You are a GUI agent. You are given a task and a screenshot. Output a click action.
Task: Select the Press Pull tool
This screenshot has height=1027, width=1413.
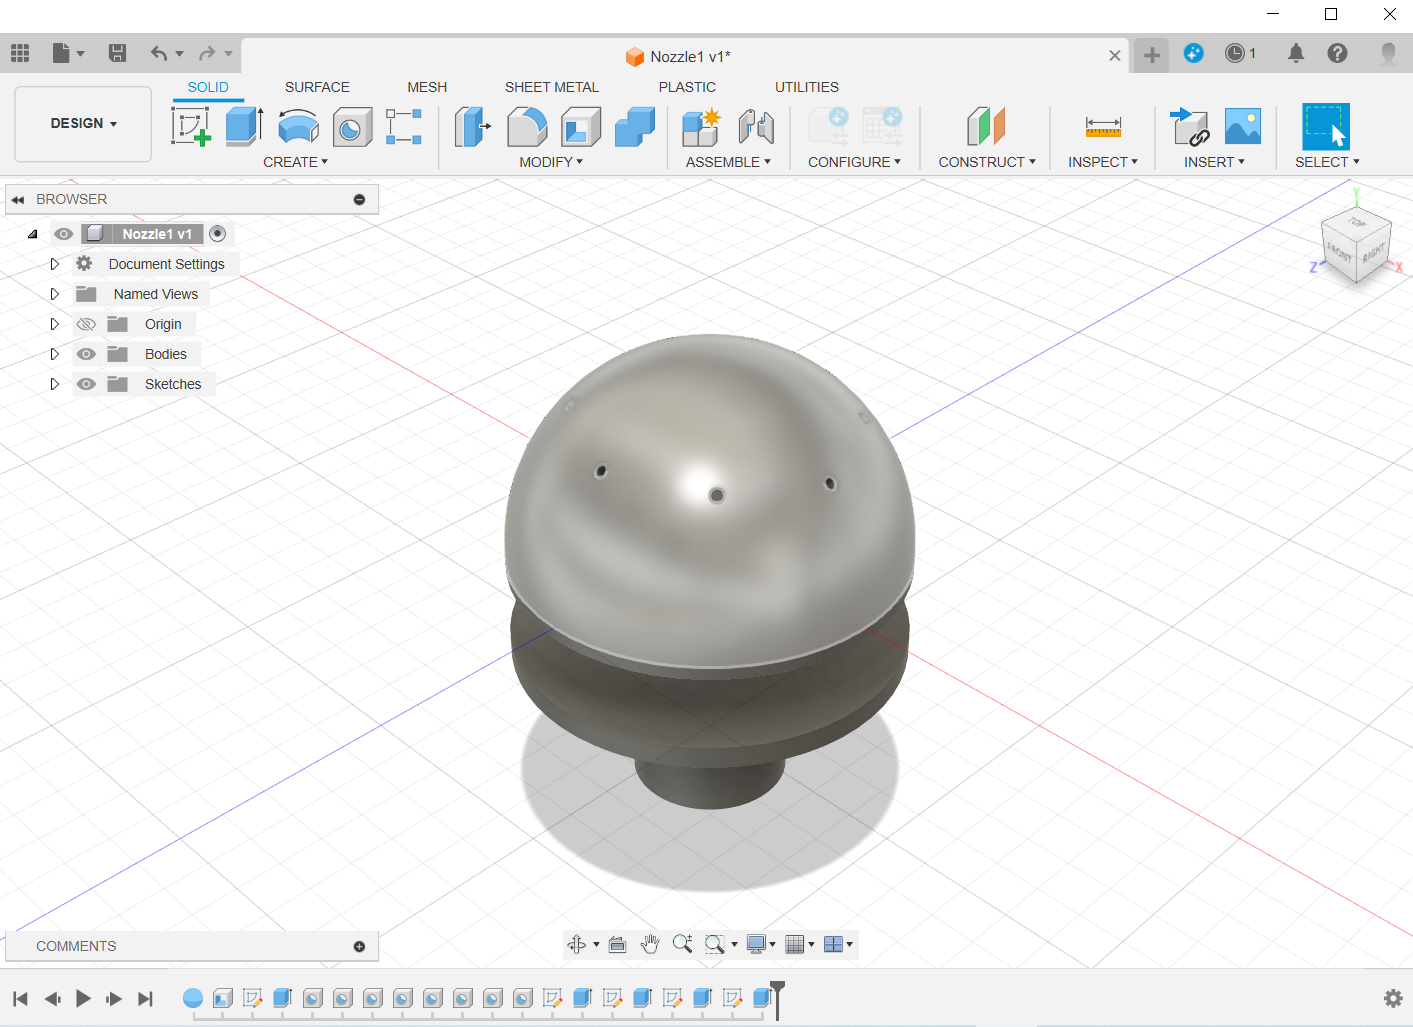click(472, 127)
